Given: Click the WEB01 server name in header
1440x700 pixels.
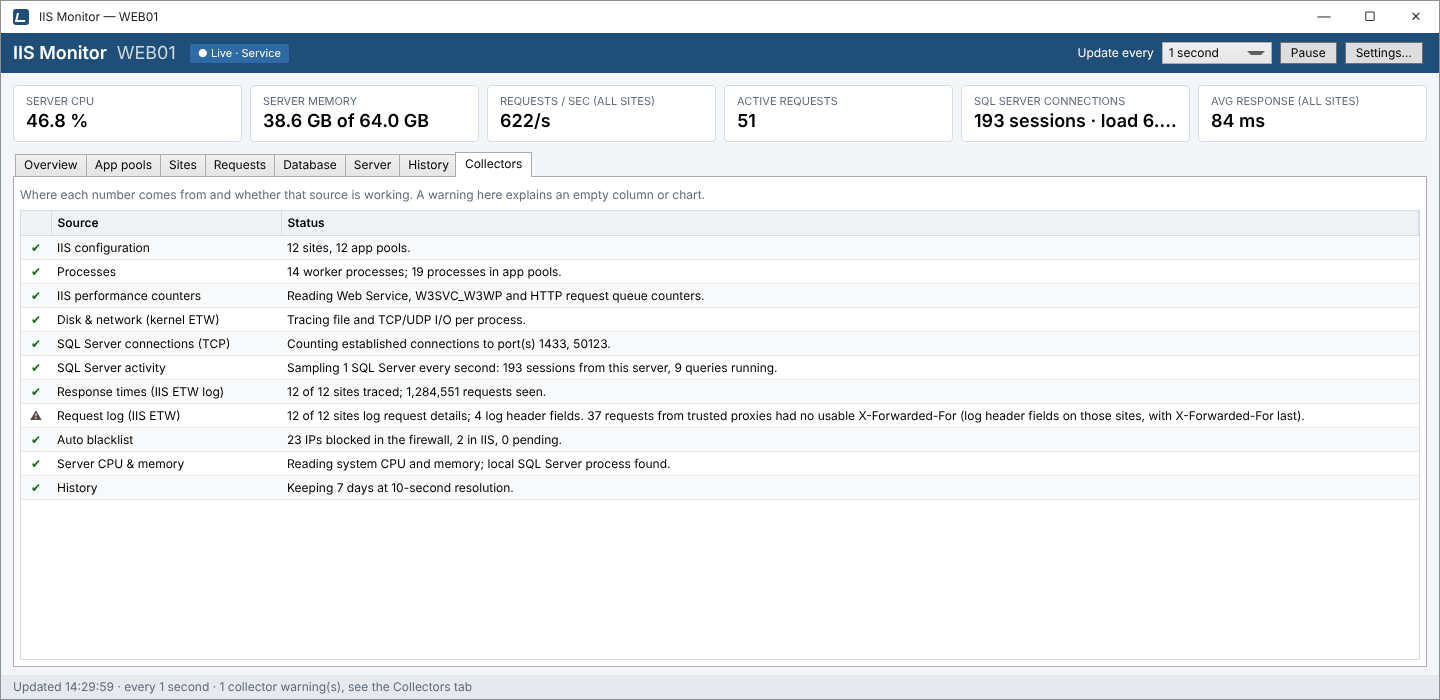Looking at the screenshot, I should [x=147, y=53].
